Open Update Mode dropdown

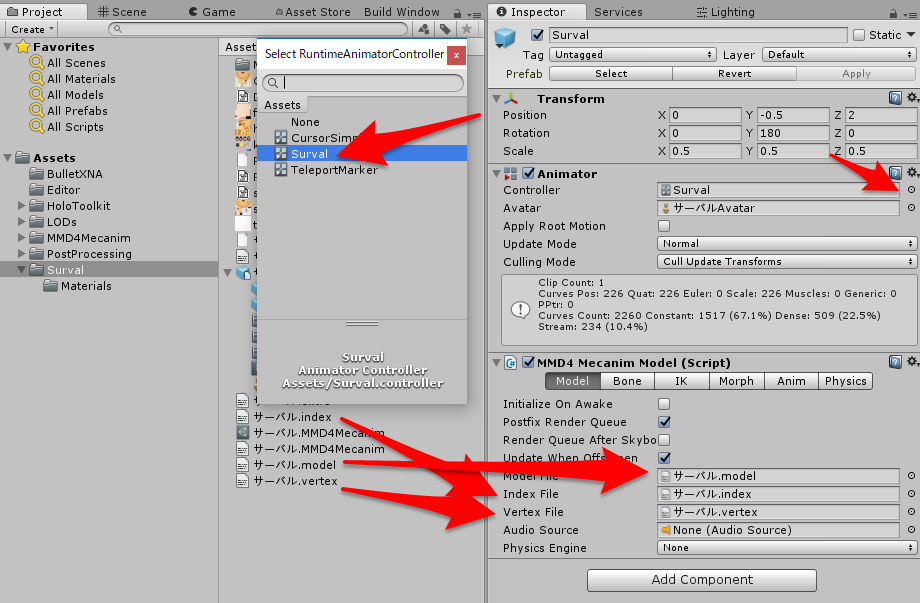[786, 243]
